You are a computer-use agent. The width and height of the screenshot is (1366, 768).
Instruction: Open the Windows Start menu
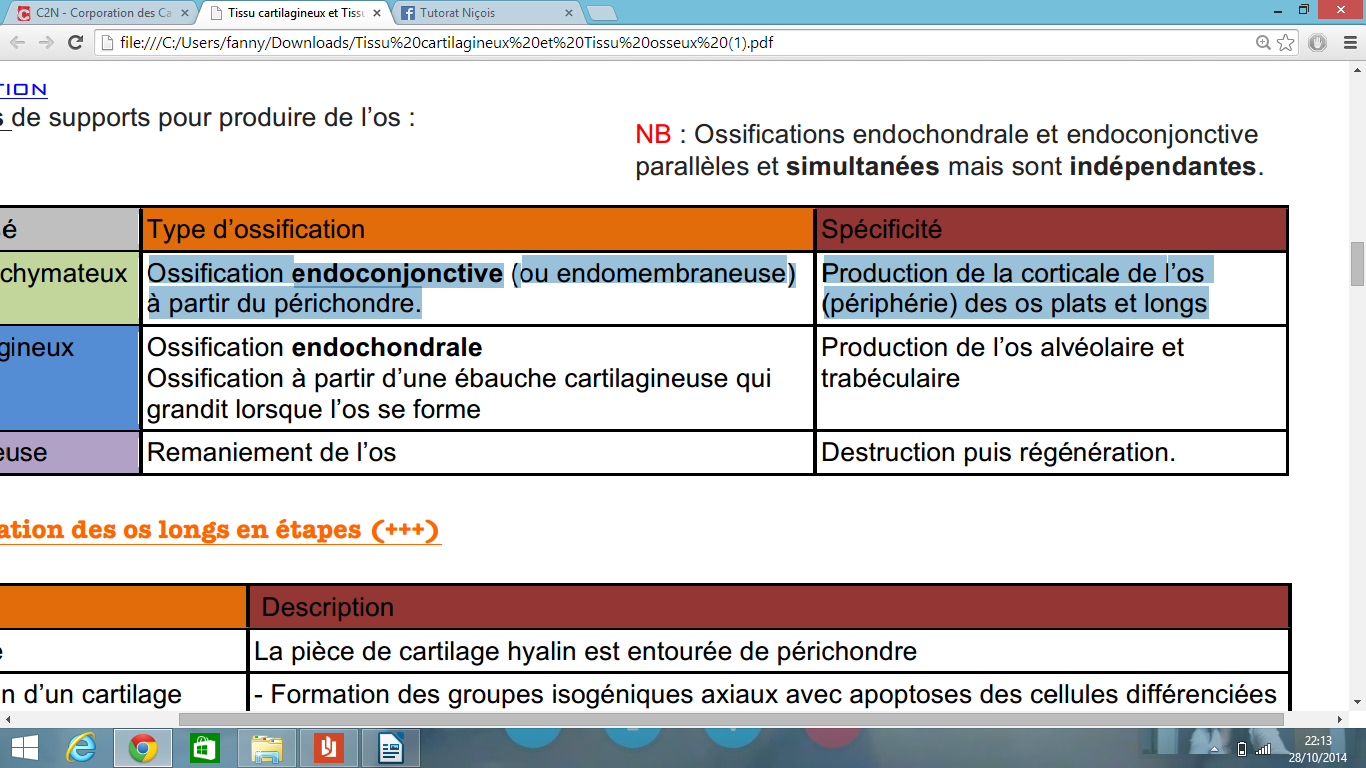pyautogui.click(x=24, y=748)
